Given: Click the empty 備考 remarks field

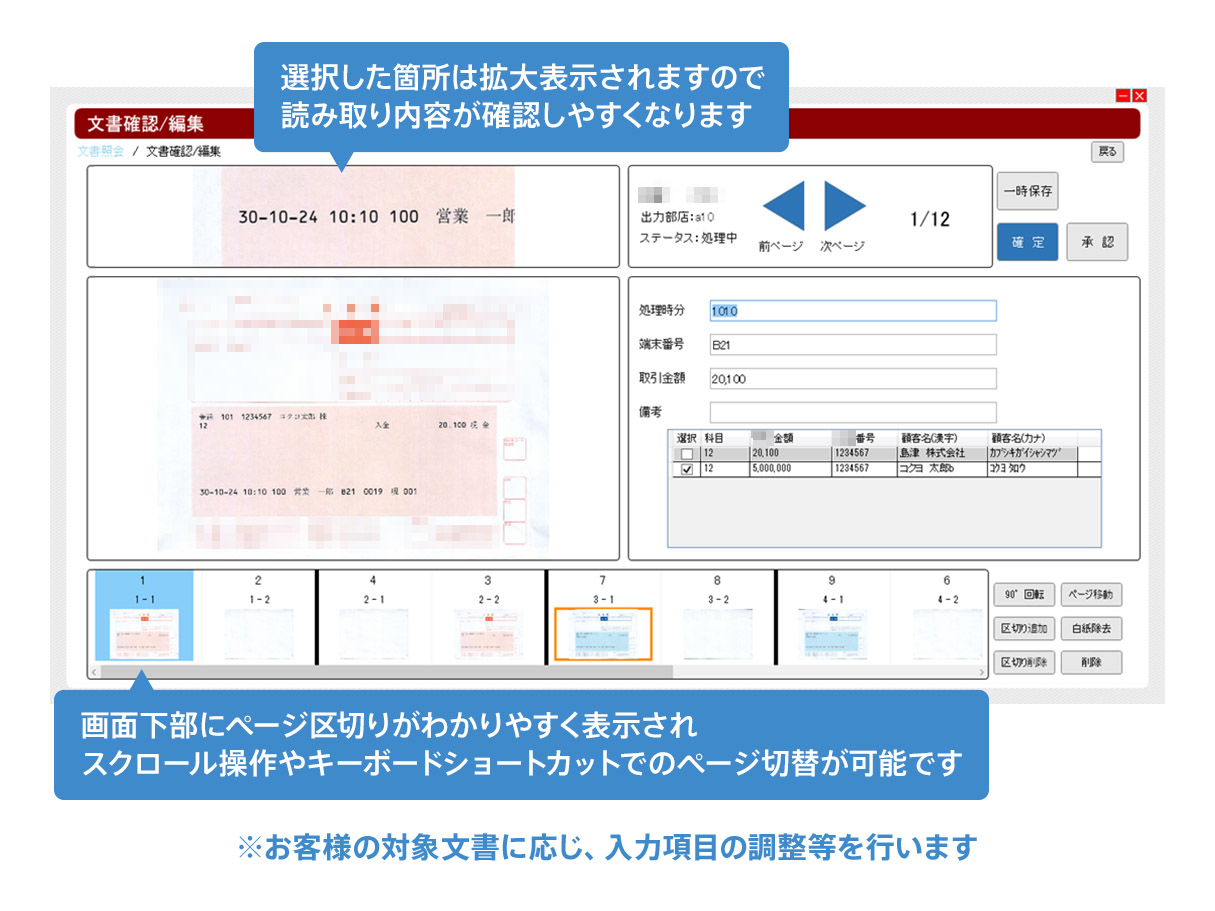Looking at the screenshot, I should pos(852,412).
